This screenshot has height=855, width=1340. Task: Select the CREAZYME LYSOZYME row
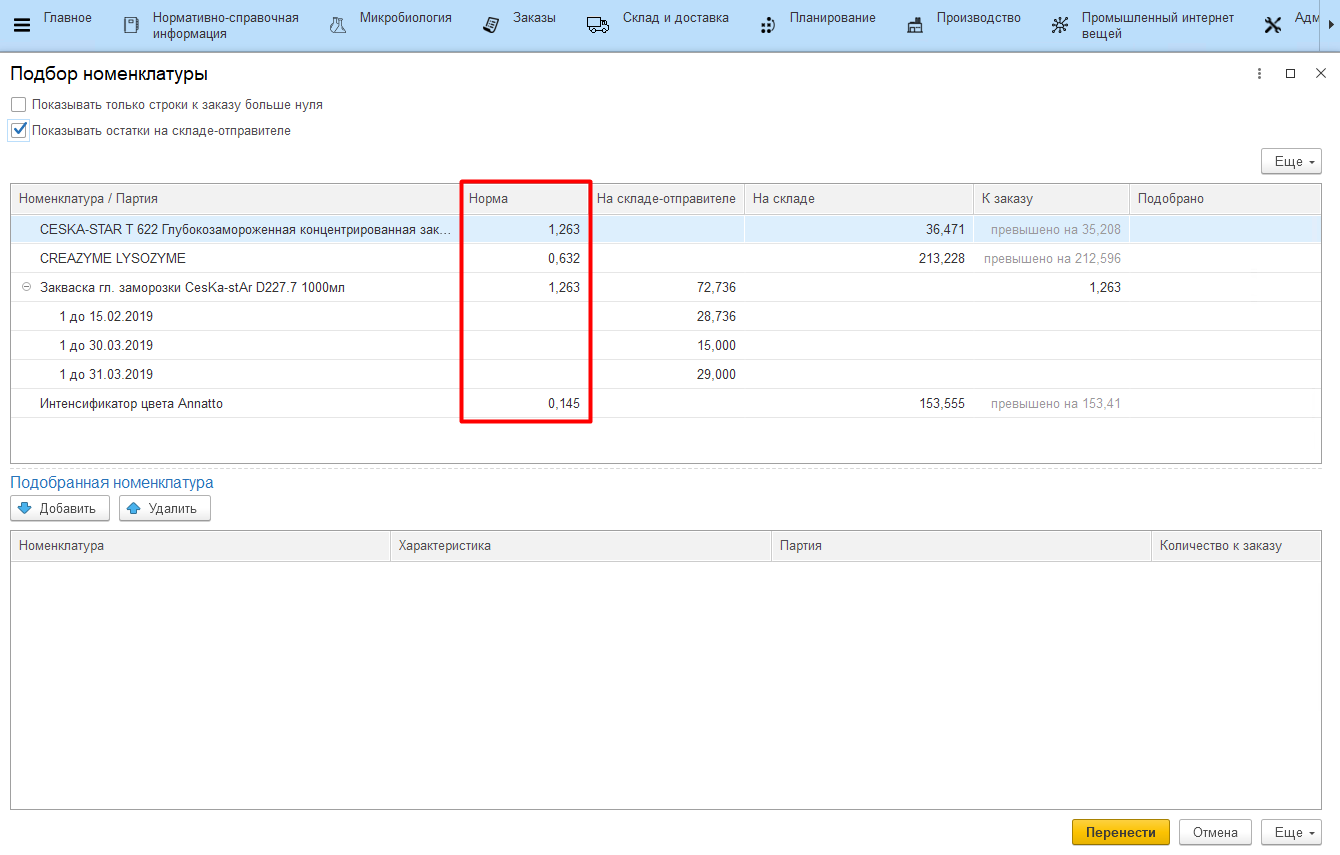click(x=113, y=259)
